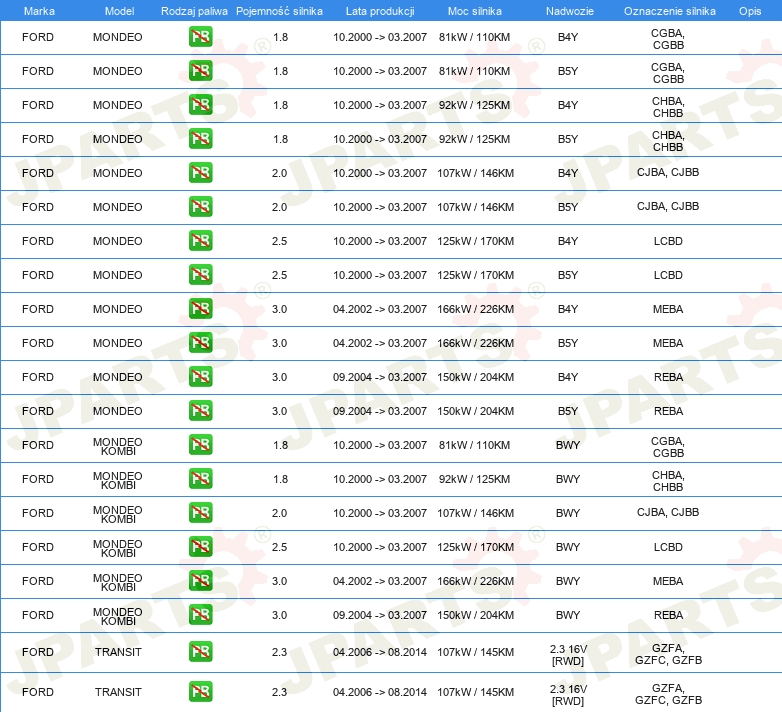782x712 pixels.
Task: Click petrol fuel icon in Mondeo 2.0 B4Y row
Action: (200, 173)
